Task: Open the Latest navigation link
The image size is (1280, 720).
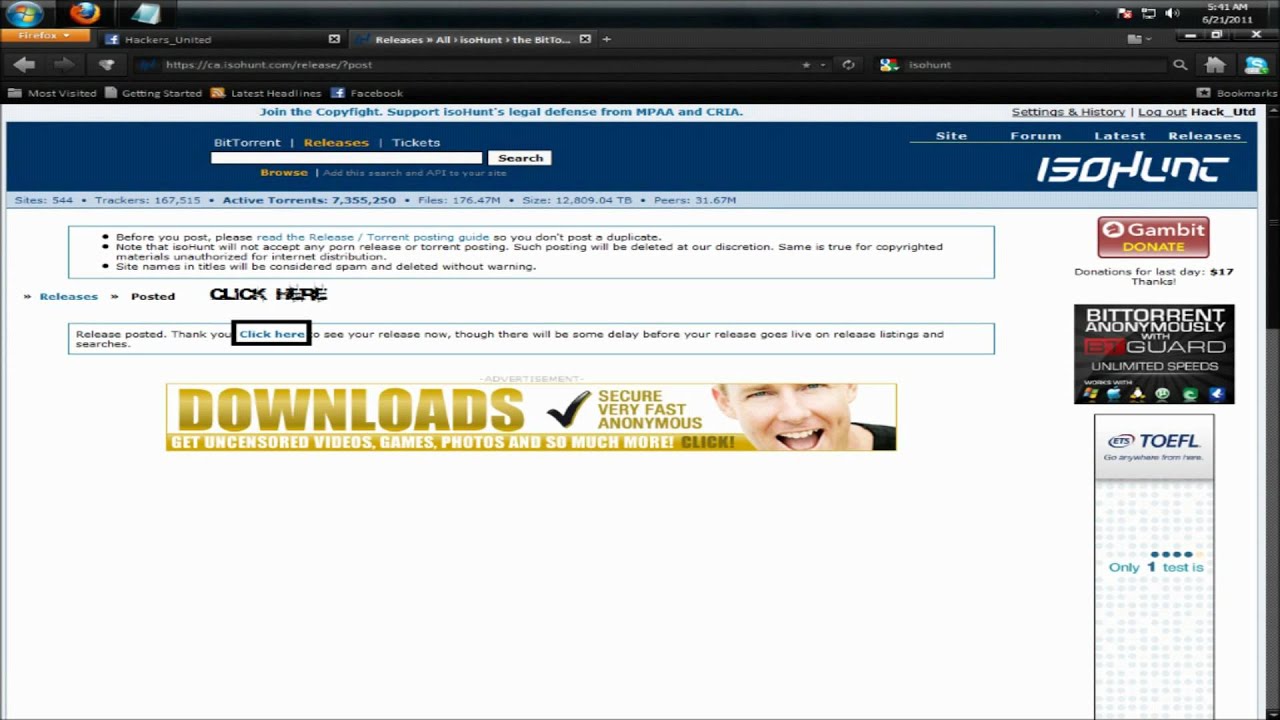Action: 1120,136
